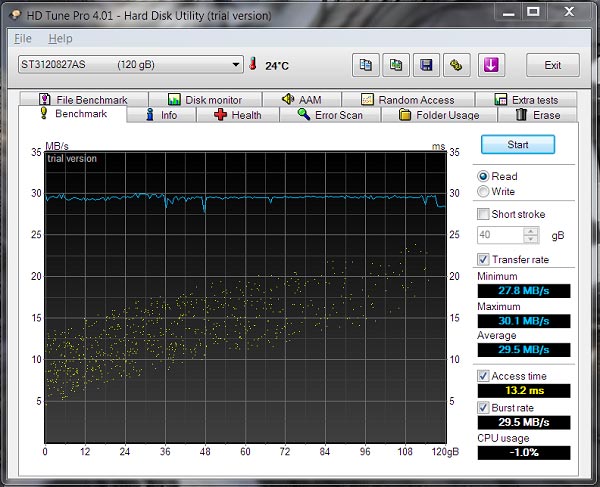The width and height of the screenshot is (600, 487).
Task: Click the Minimum value 27.8 MB/s
Action: click(524, 291)
